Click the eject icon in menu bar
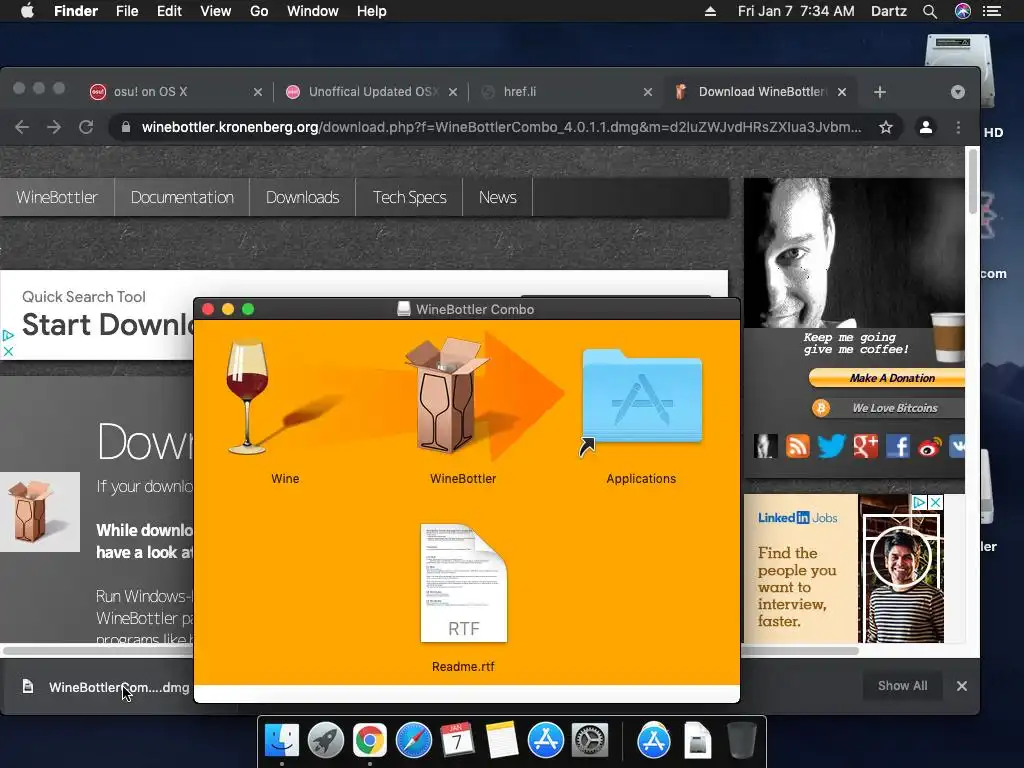 pyautogui.click(x=711, y=11)
